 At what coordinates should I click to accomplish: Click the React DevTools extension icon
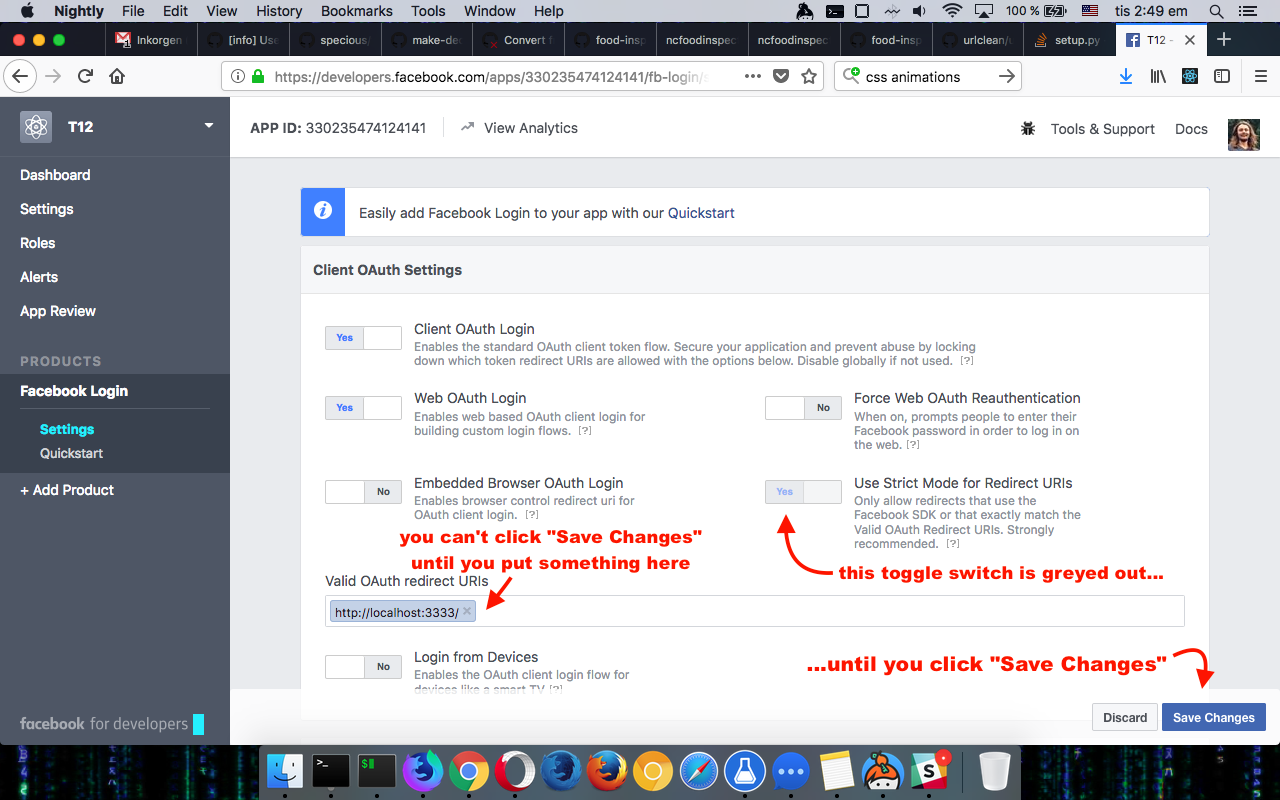(1190, 77)
